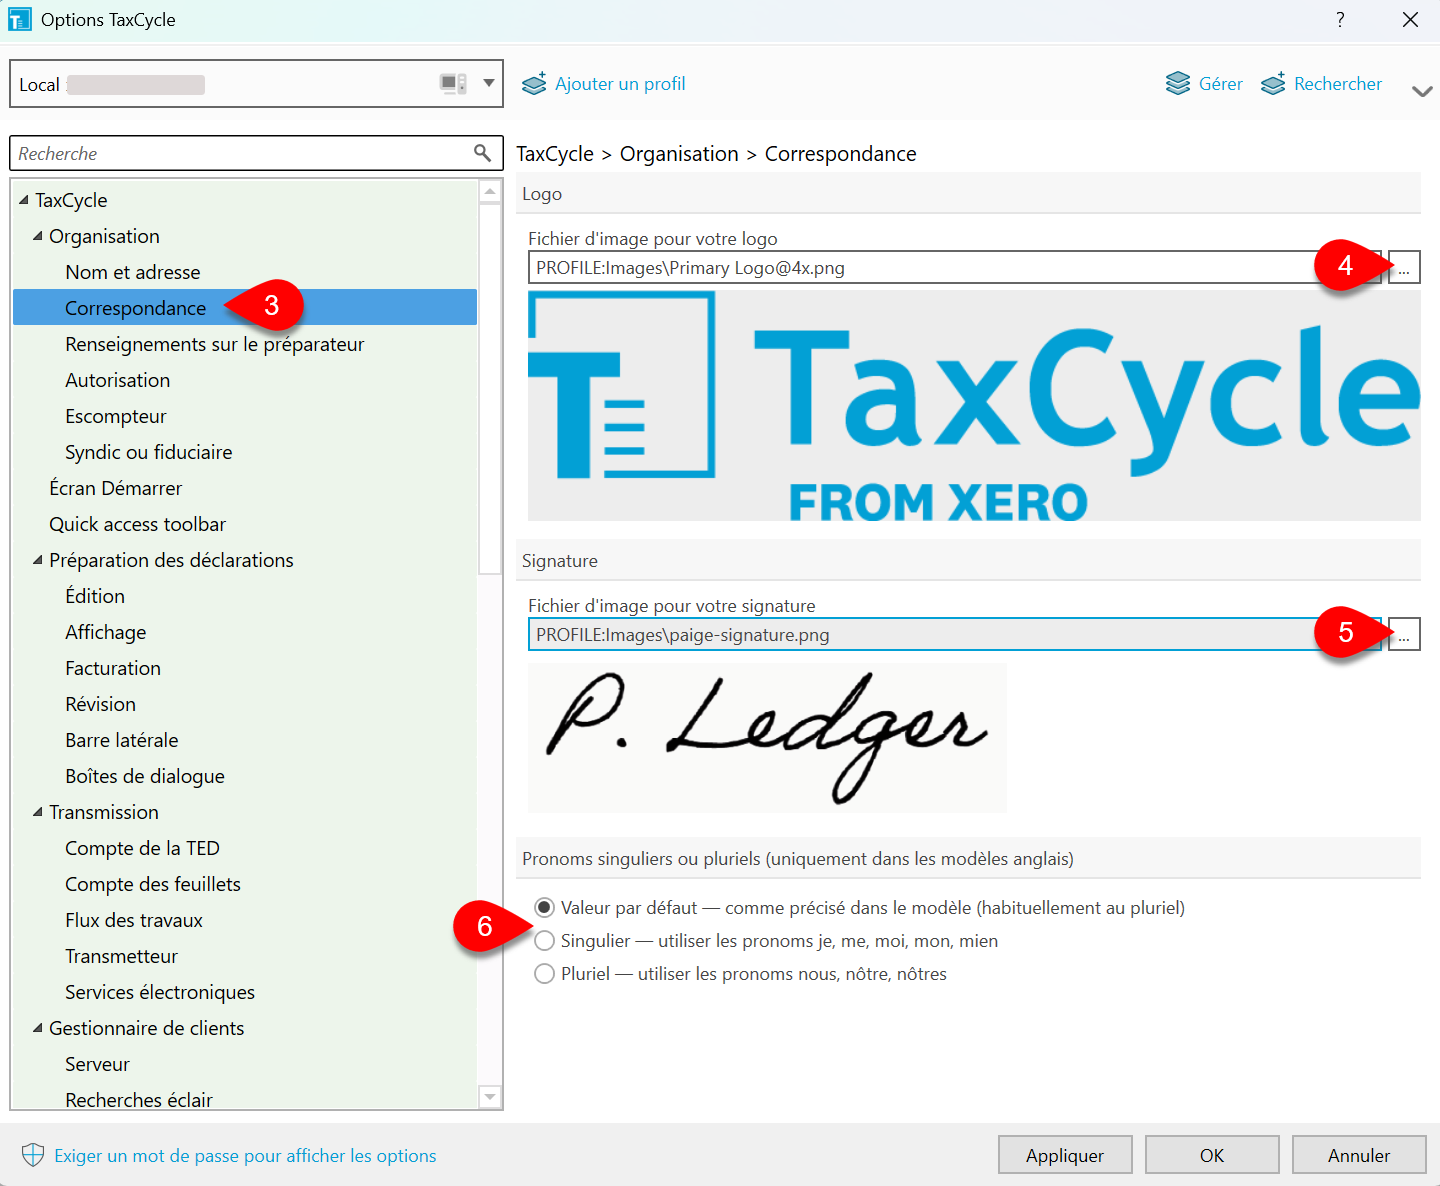Open Nom et adresse settings
This screenshot has width=1440, height=1186.
(x=133, y=272)
